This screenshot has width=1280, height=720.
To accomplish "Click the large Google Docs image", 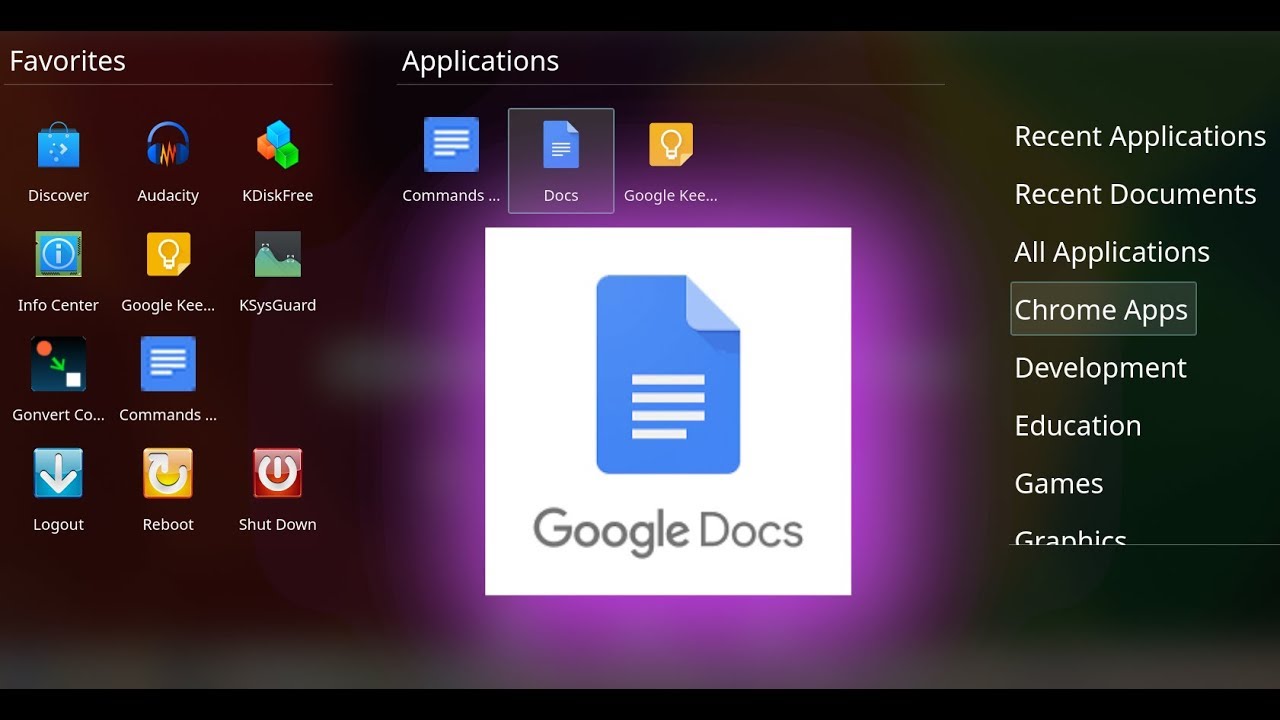I will [x=668, y=411].
